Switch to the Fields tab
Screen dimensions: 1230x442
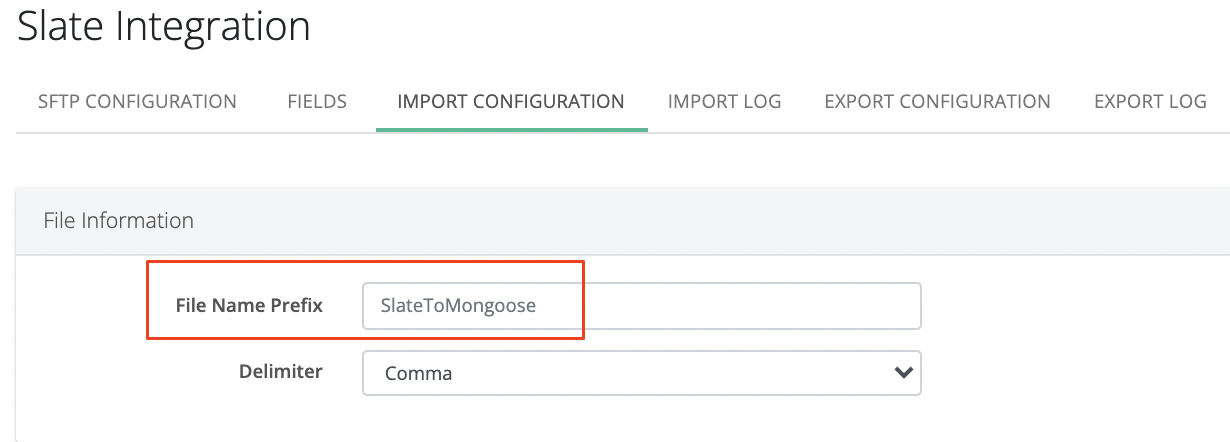pyautogui.click(x=317, y=101)
